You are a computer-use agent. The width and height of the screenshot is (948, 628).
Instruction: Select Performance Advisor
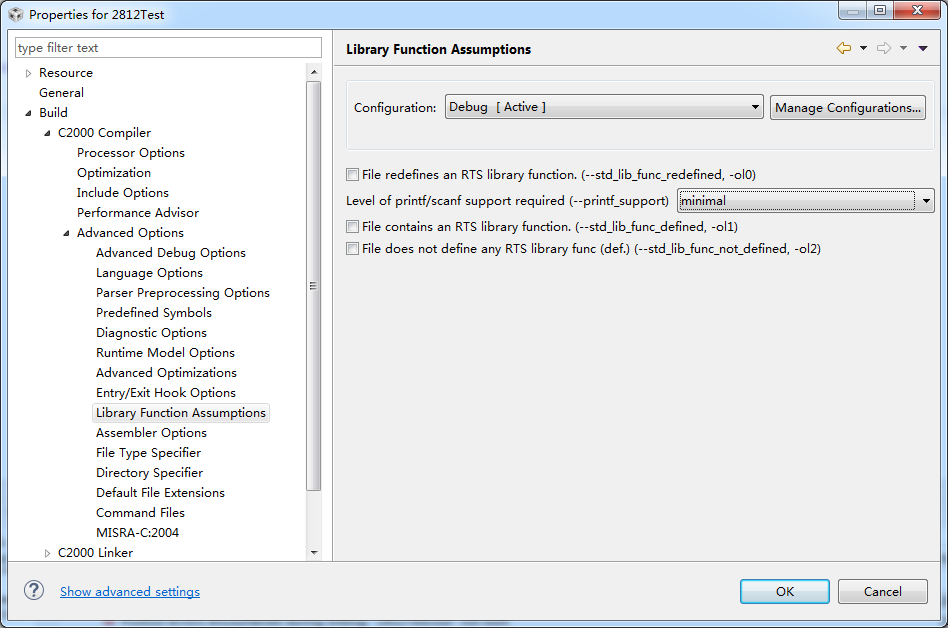(x=138, y=212)
